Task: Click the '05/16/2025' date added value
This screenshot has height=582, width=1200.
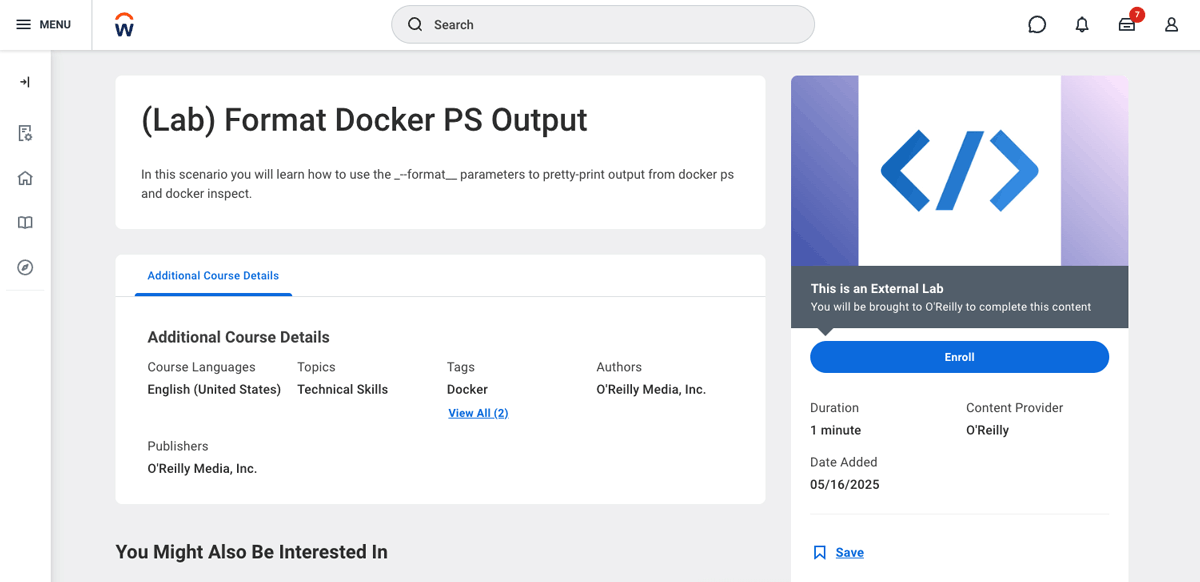Action: coord(845,485)
